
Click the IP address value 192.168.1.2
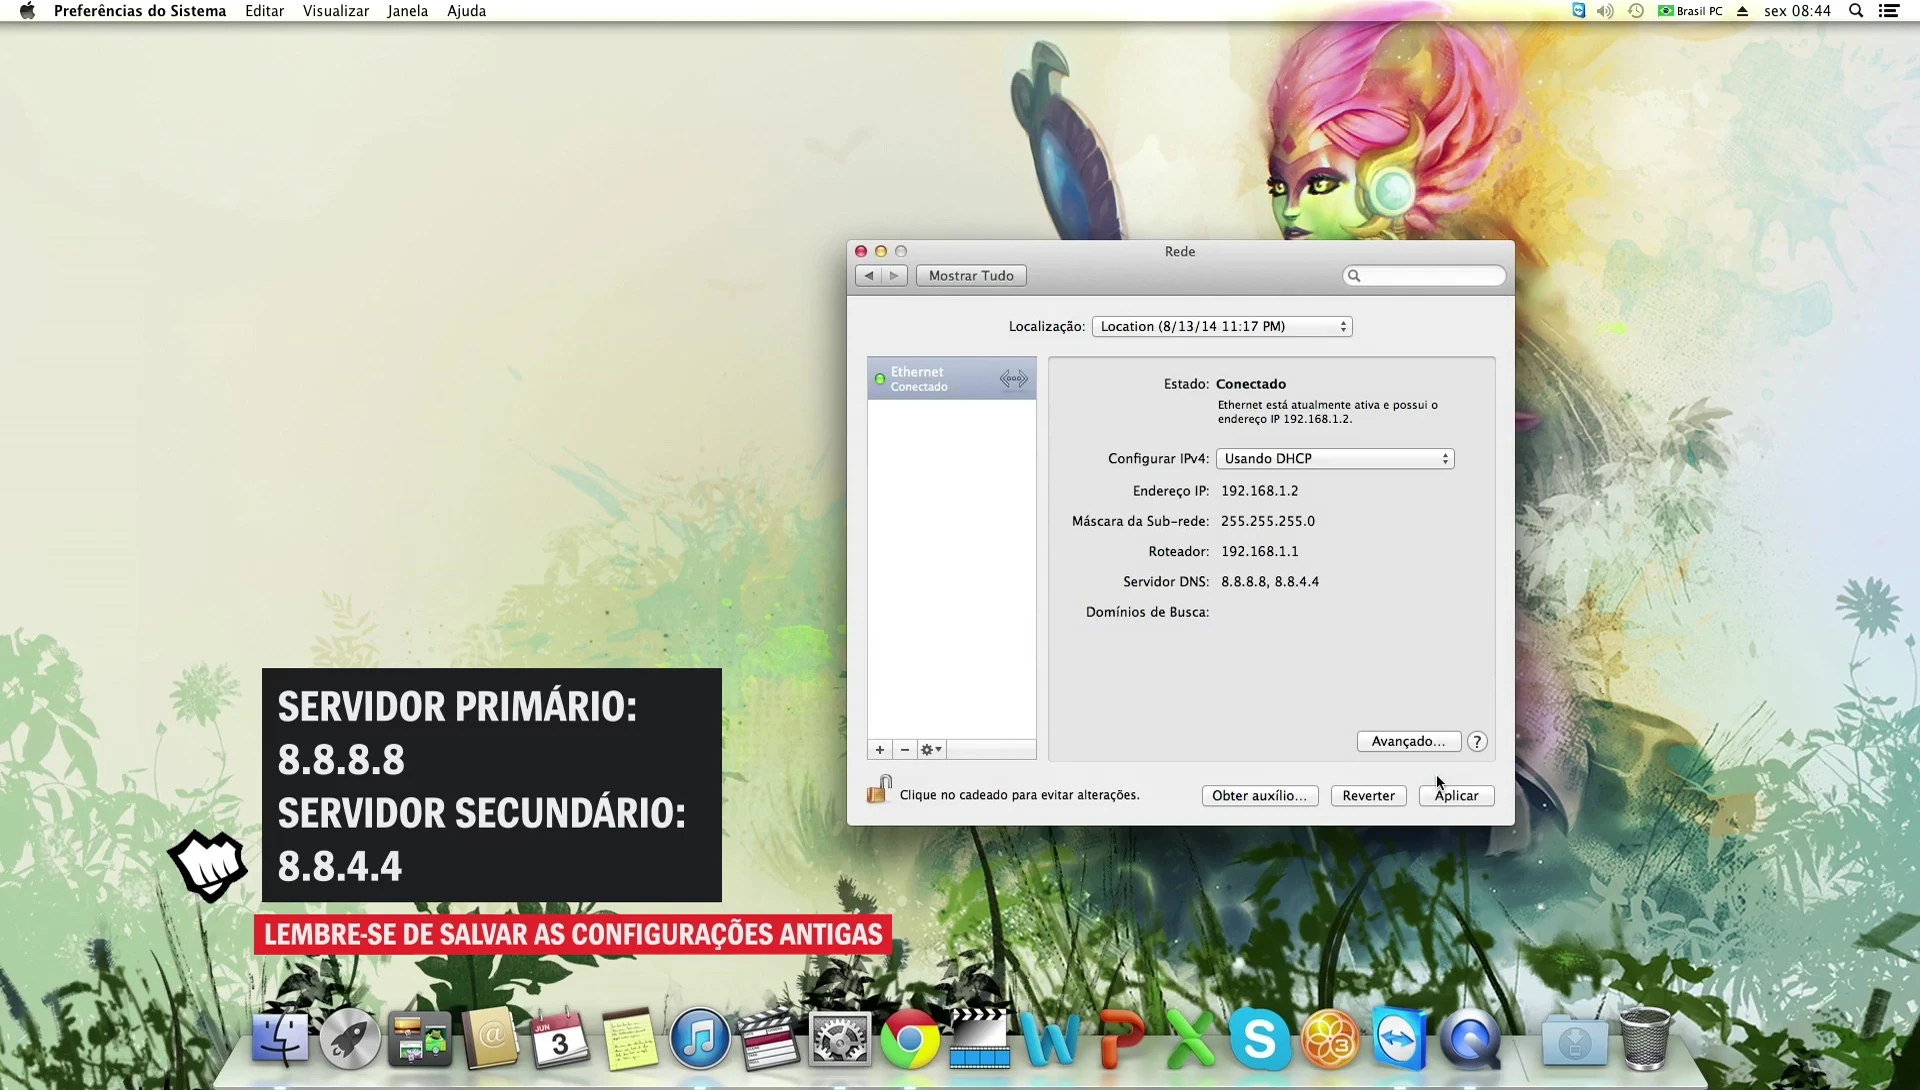tap(1259, 491)
